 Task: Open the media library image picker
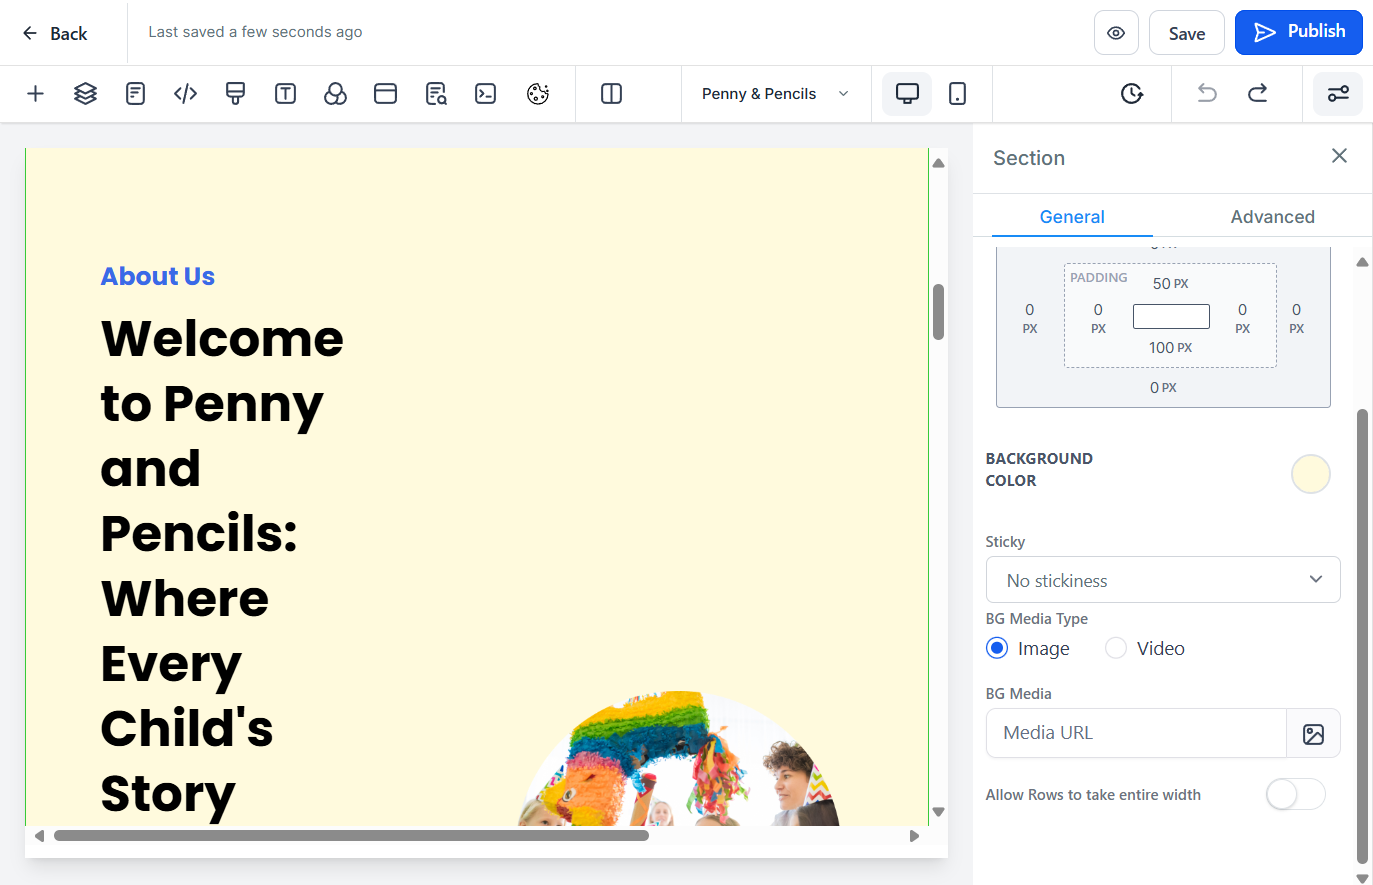(x=1314, y=734)
